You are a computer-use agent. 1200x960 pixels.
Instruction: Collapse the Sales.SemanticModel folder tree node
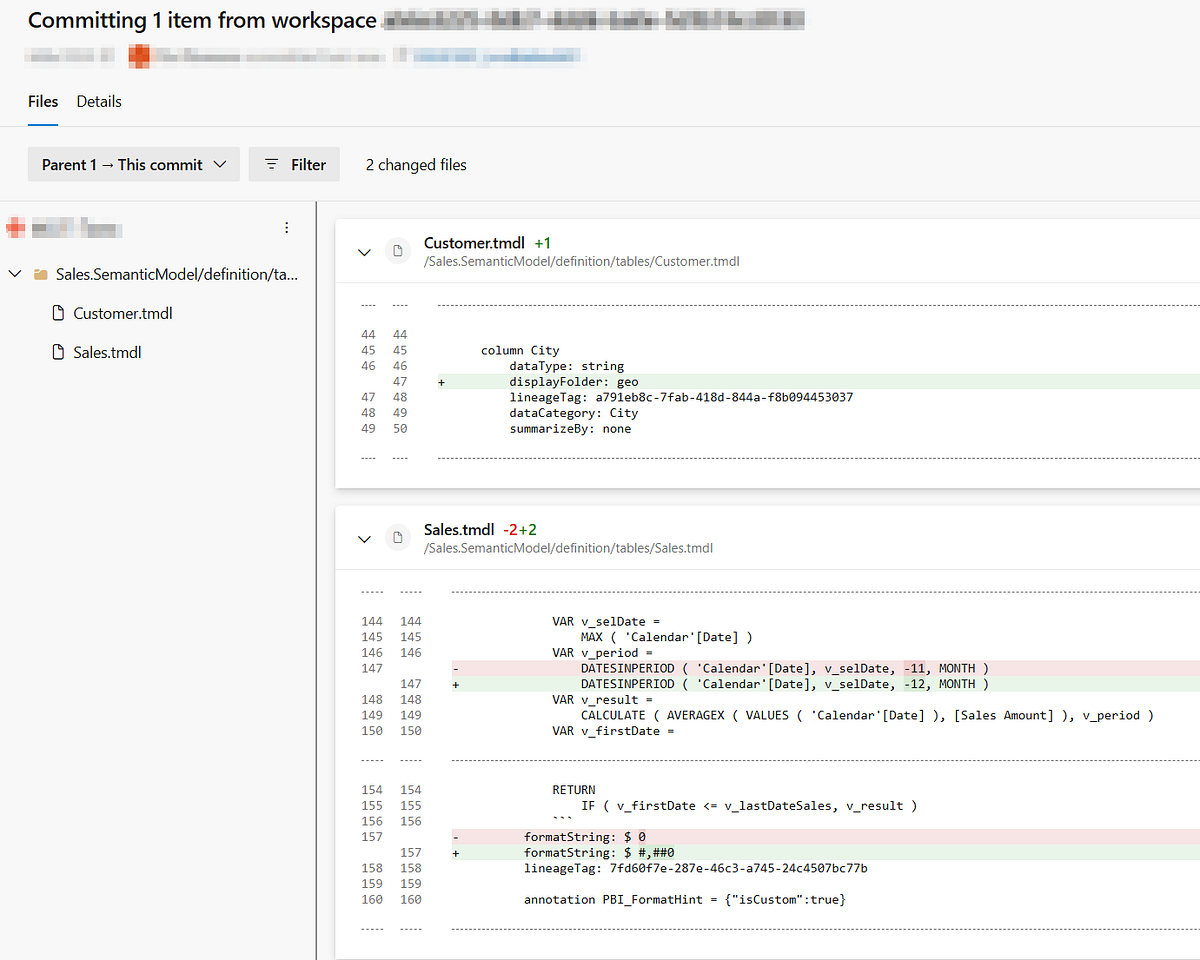[15, 274]
